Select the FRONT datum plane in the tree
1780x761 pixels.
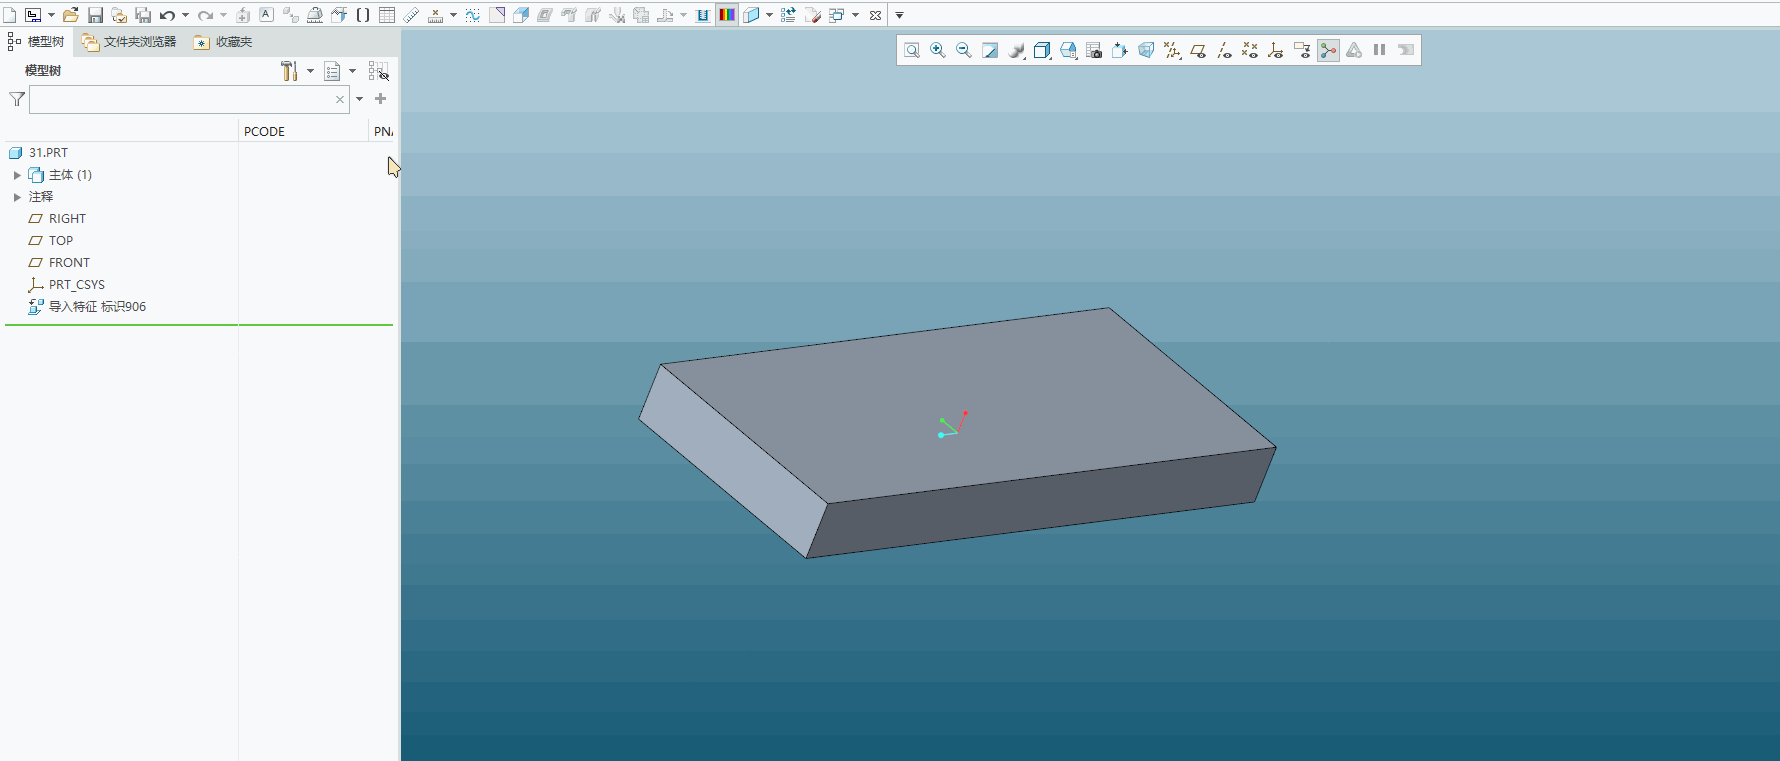[69, 263]
